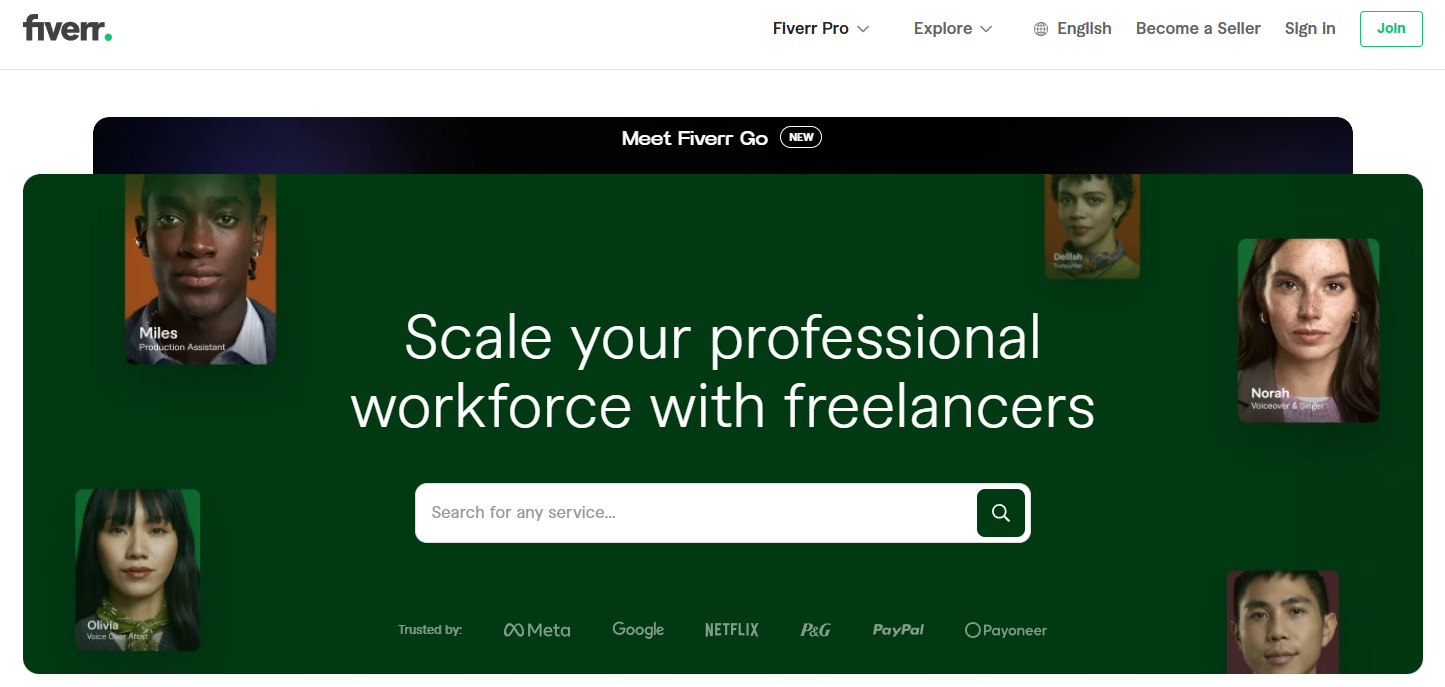Screen dimensions: 1445x687
Task: Click the globe language icon
Action: [x=1041, y=29]
